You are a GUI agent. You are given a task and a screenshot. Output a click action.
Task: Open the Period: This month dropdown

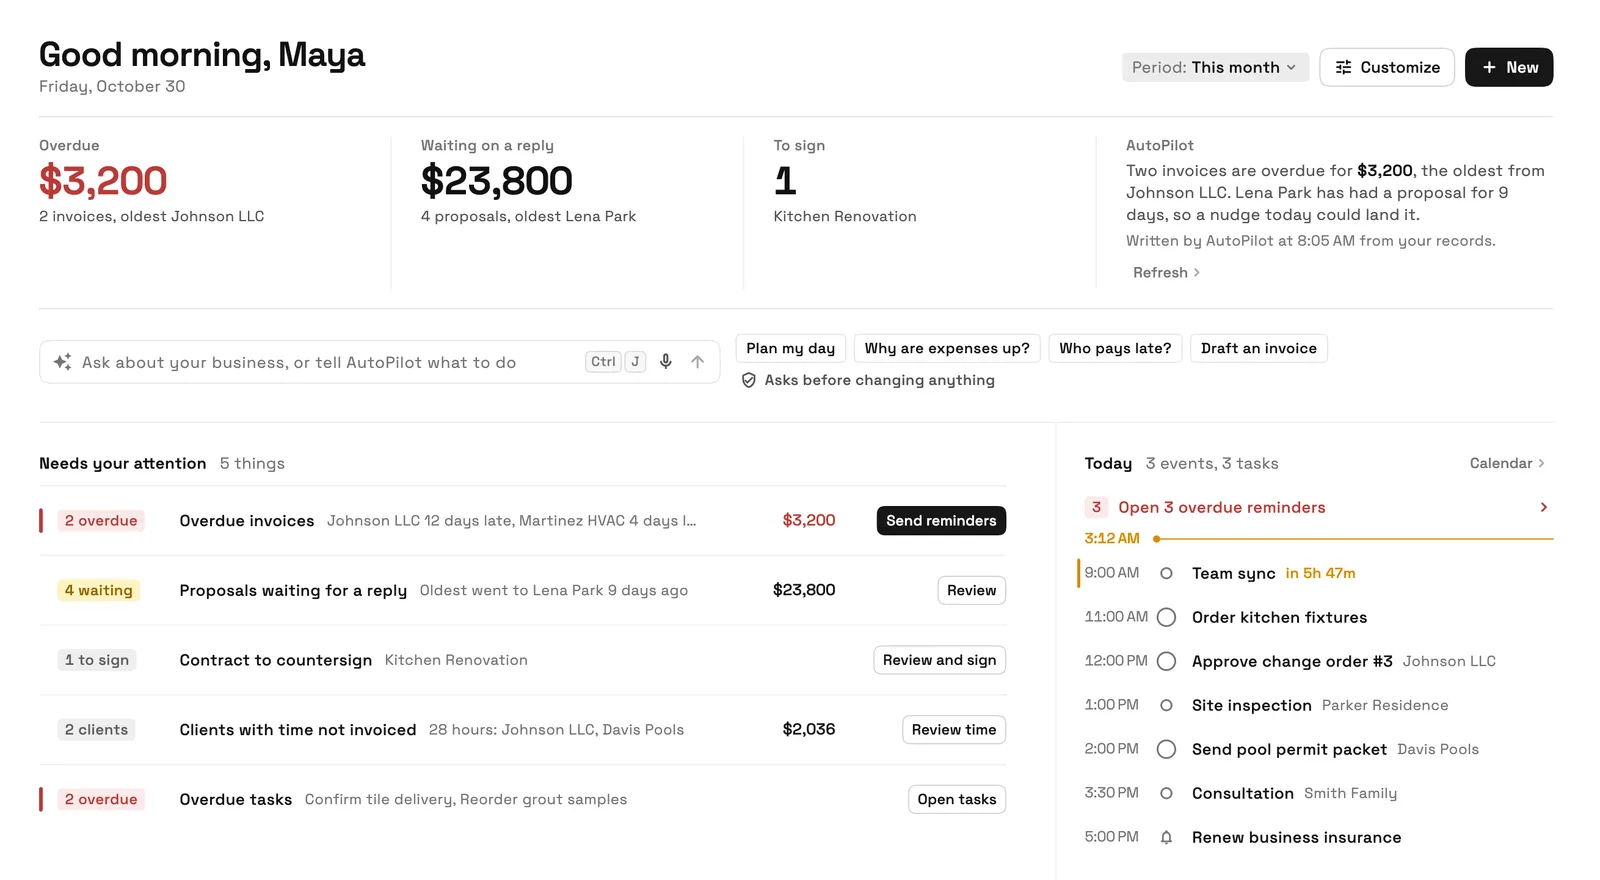1215,67
